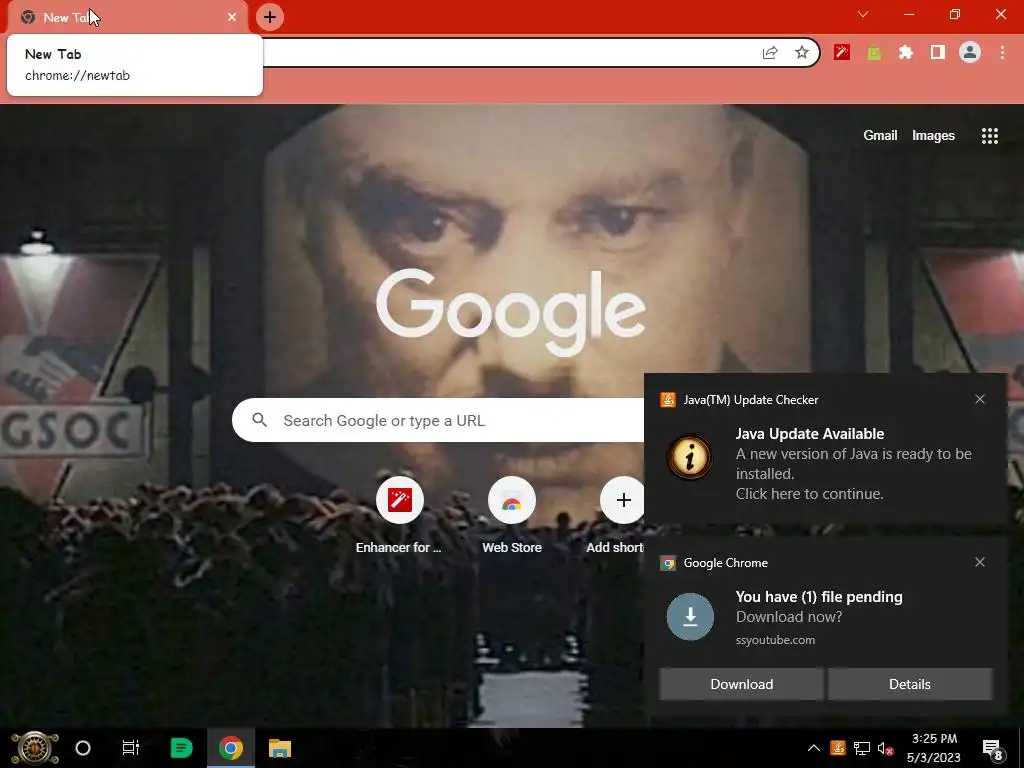Viewport: 1024px width, 768px height.
Task: Click the magnifier icon in search box
Action: coord(260,420)
